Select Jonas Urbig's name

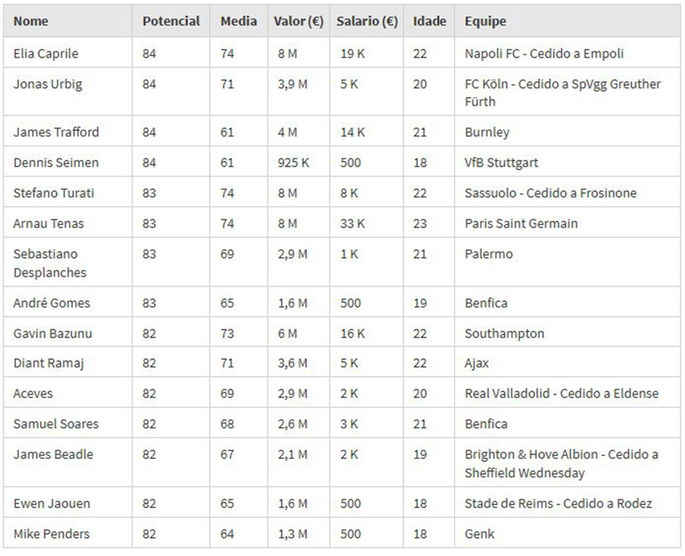click(x=48, y=84)
